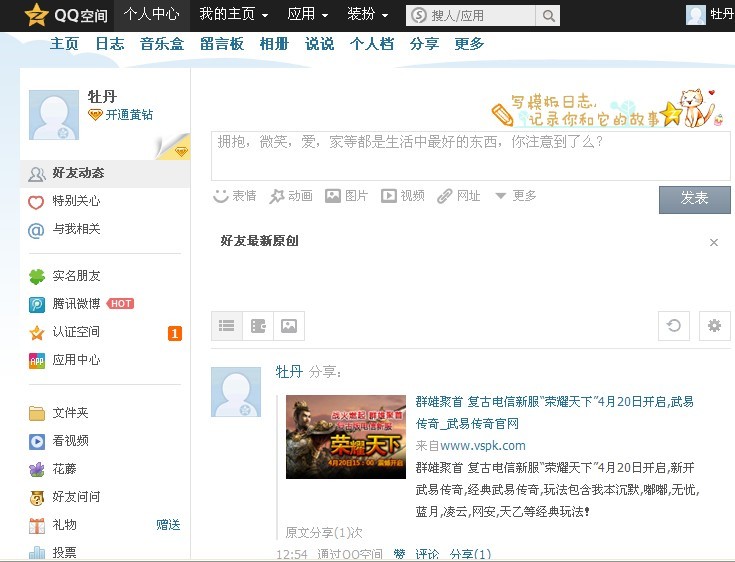Click the 与我相关 @ icon
The image size is (735, 562).
[36, 230]
